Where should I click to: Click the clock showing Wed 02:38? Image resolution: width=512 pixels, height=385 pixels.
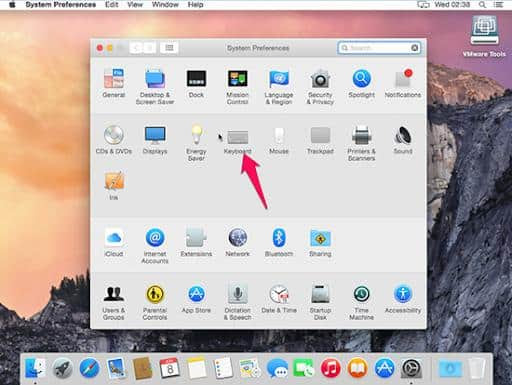452,5
